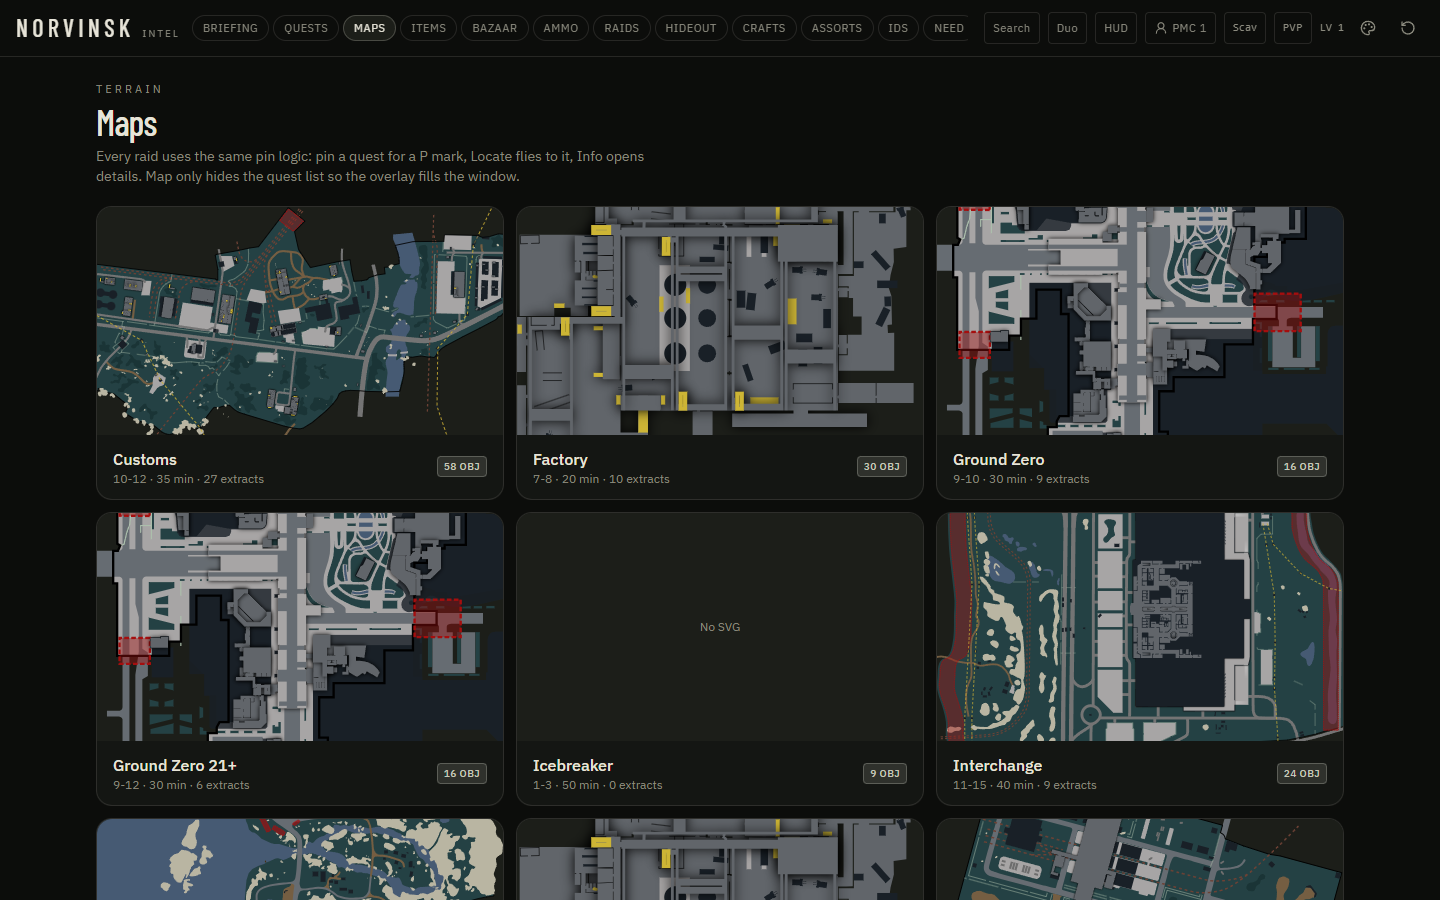Screen dimensions: 1440x900
Task: Switch to the Quests tab
Action: click(x=306, y=28)
